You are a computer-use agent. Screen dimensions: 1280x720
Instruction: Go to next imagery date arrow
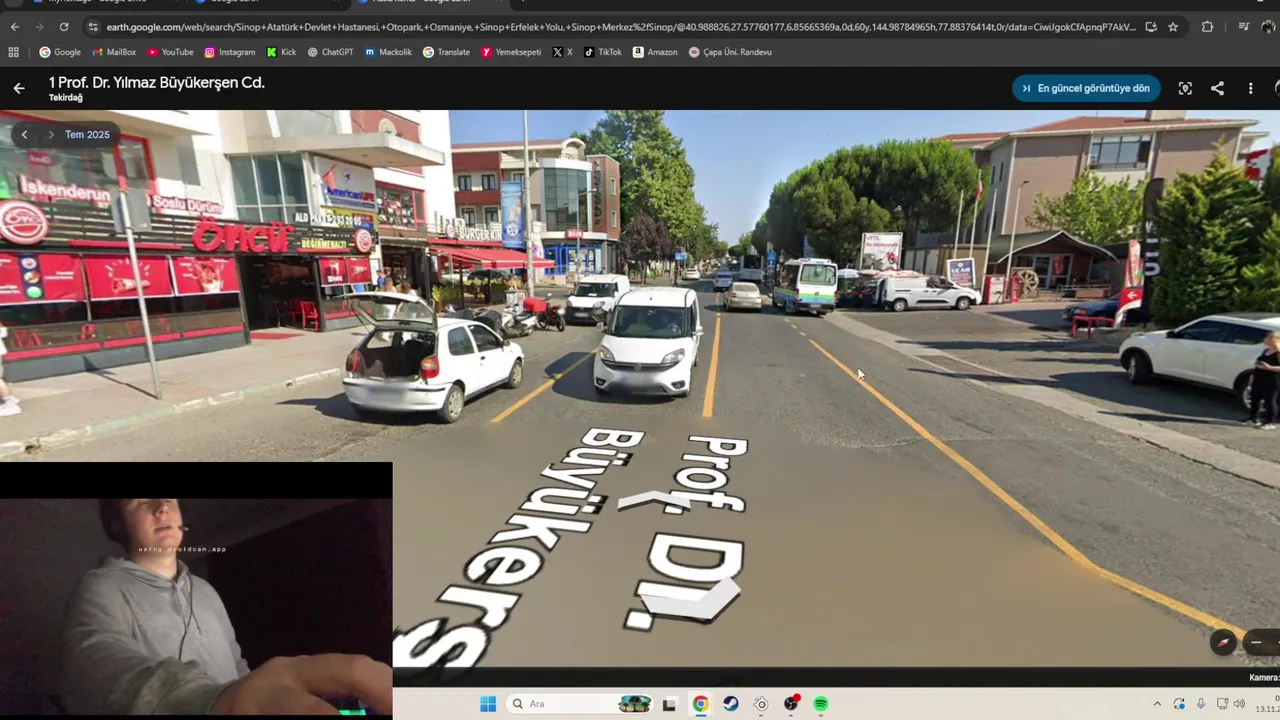pos(50,134)
